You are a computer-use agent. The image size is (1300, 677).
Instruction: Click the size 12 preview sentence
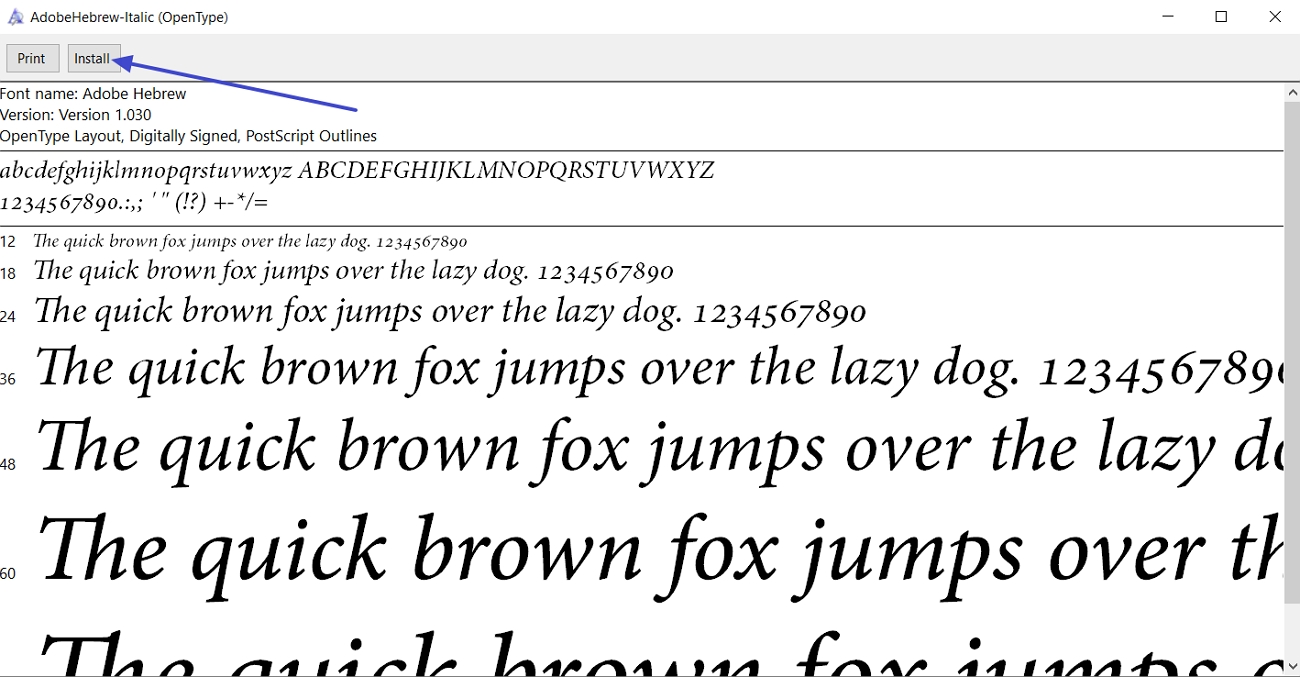tap(250, 241)
